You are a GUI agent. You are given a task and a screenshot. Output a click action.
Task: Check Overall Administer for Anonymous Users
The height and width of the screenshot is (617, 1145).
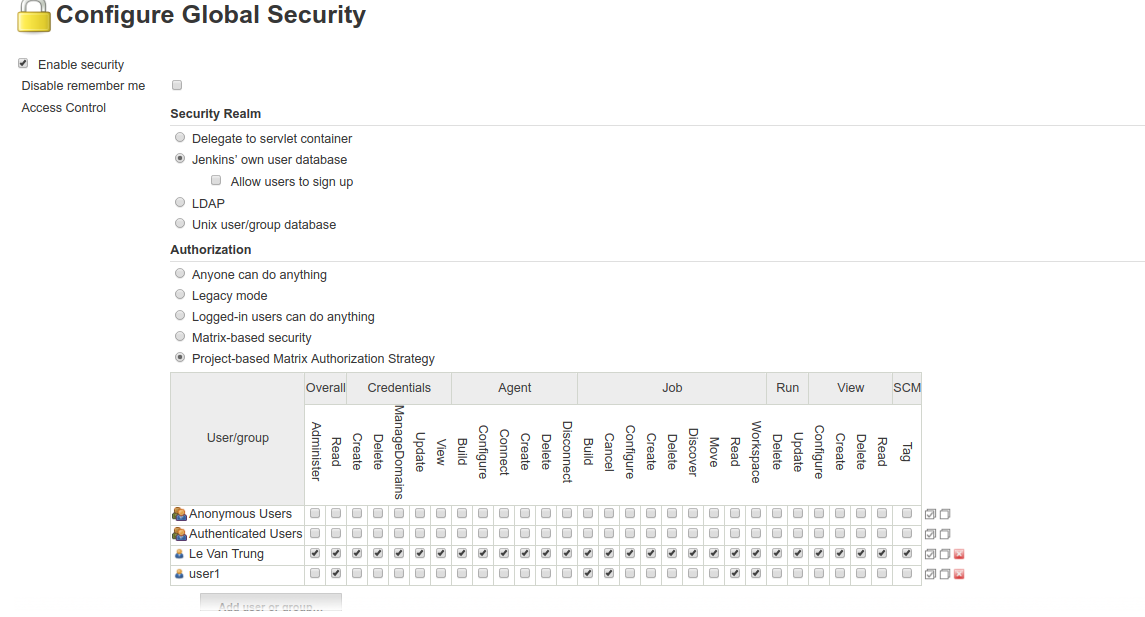tap(315, 513)
